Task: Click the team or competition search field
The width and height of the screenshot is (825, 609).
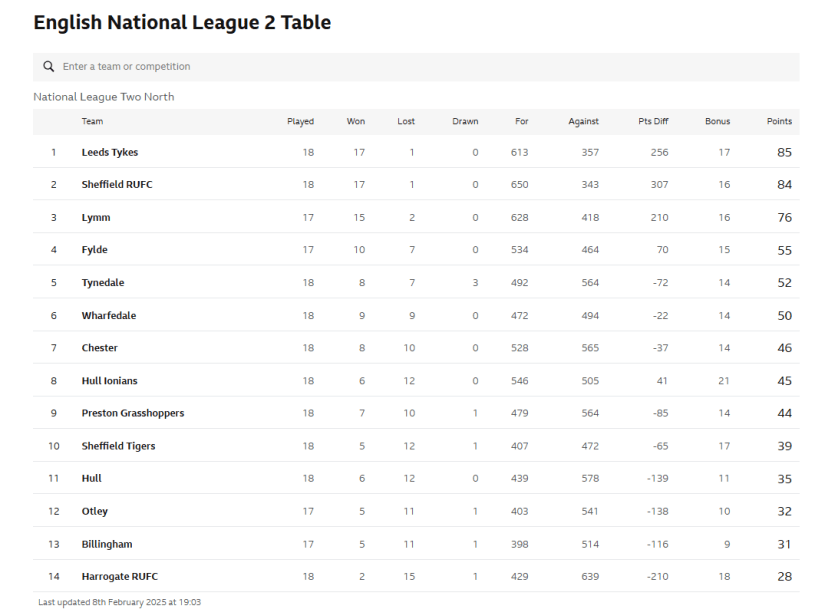Action: (x=400, y=67)
